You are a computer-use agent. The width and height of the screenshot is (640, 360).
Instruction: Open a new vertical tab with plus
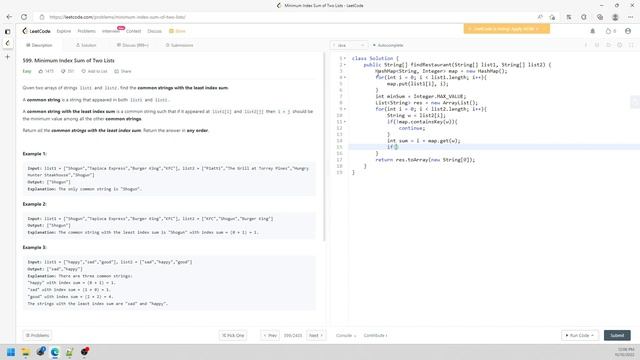tap(7, 57)
